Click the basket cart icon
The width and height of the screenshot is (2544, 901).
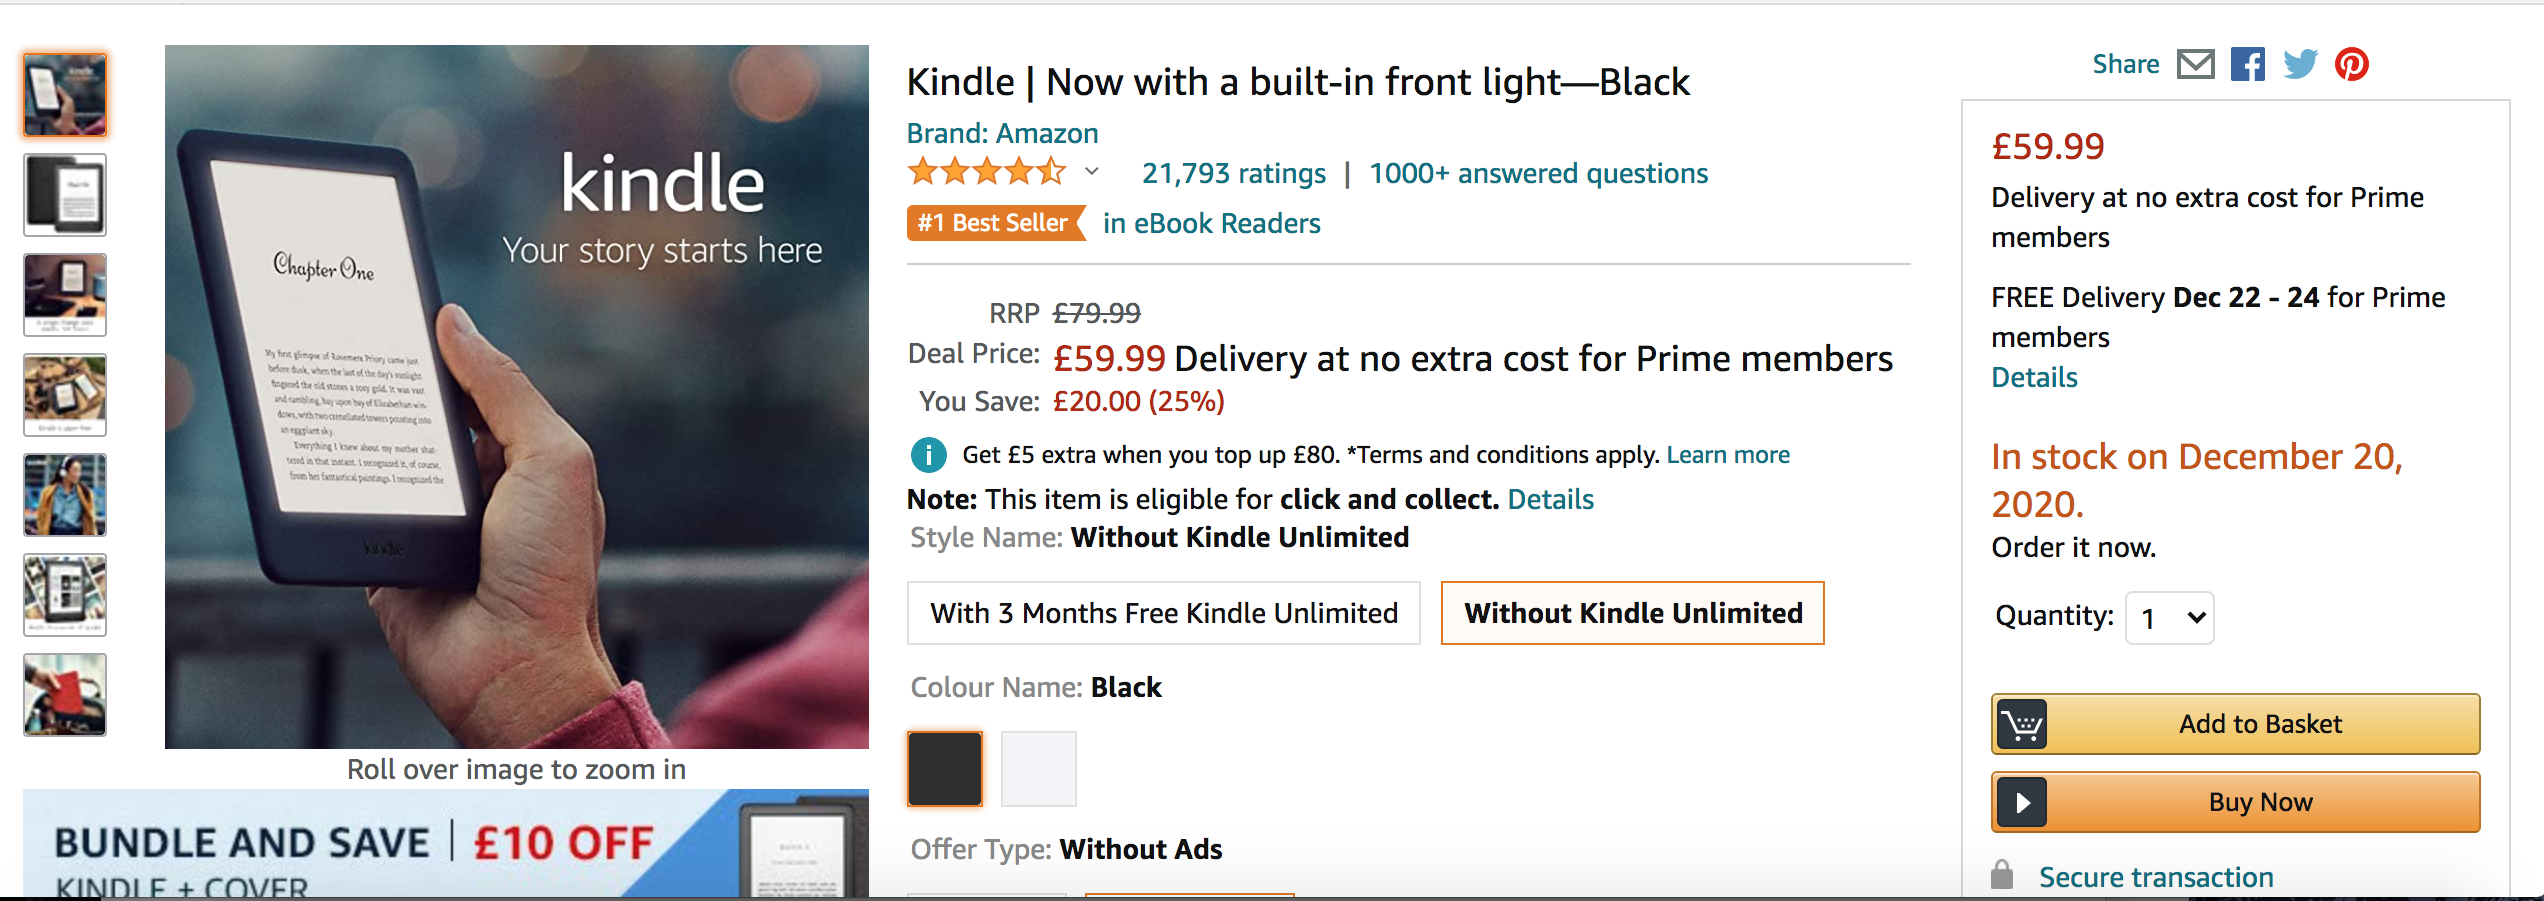[x=2022, y=724]
